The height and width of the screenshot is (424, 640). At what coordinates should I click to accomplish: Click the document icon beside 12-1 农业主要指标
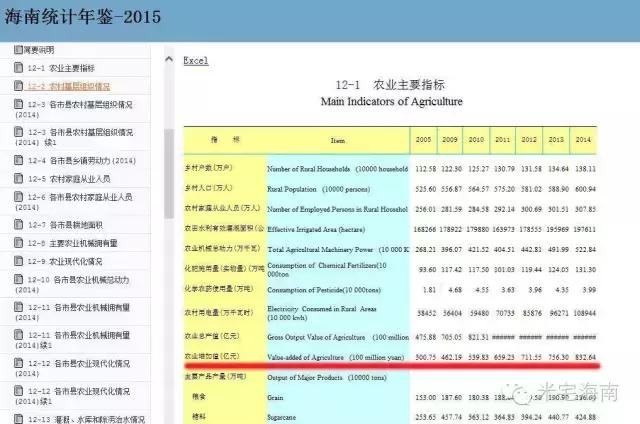[x=18, y=67]
